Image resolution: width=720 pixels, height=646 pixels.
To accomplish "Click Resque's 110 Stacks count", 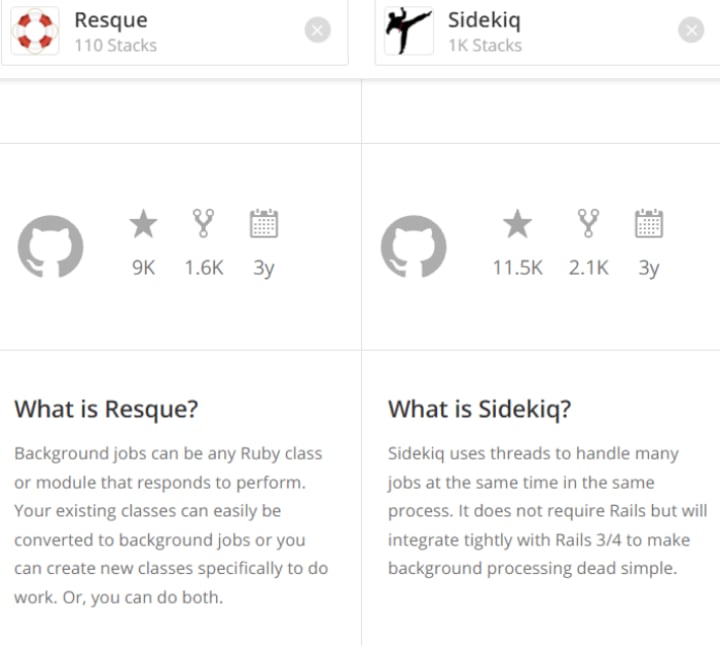I will click(116, 45).
